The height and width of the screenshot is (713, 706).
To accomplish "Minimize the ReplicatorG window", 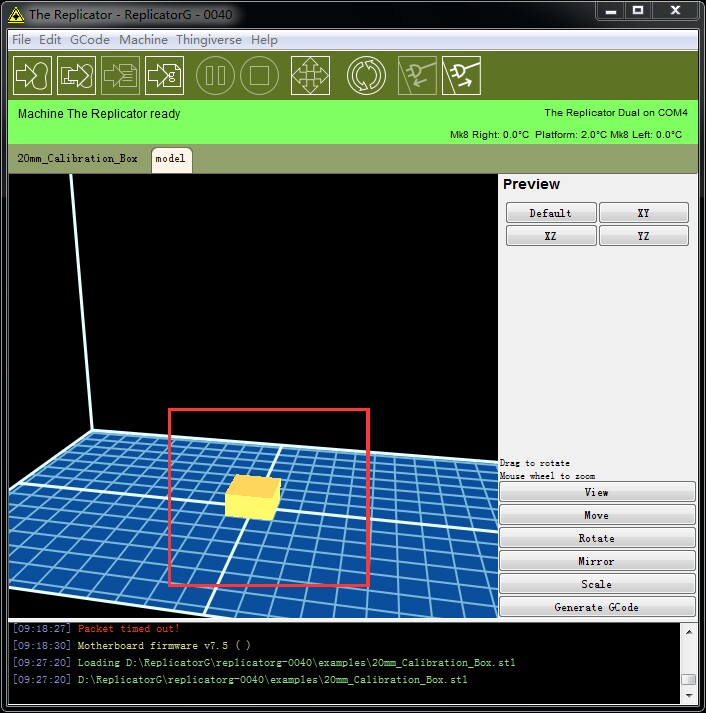I will (611, 11).
